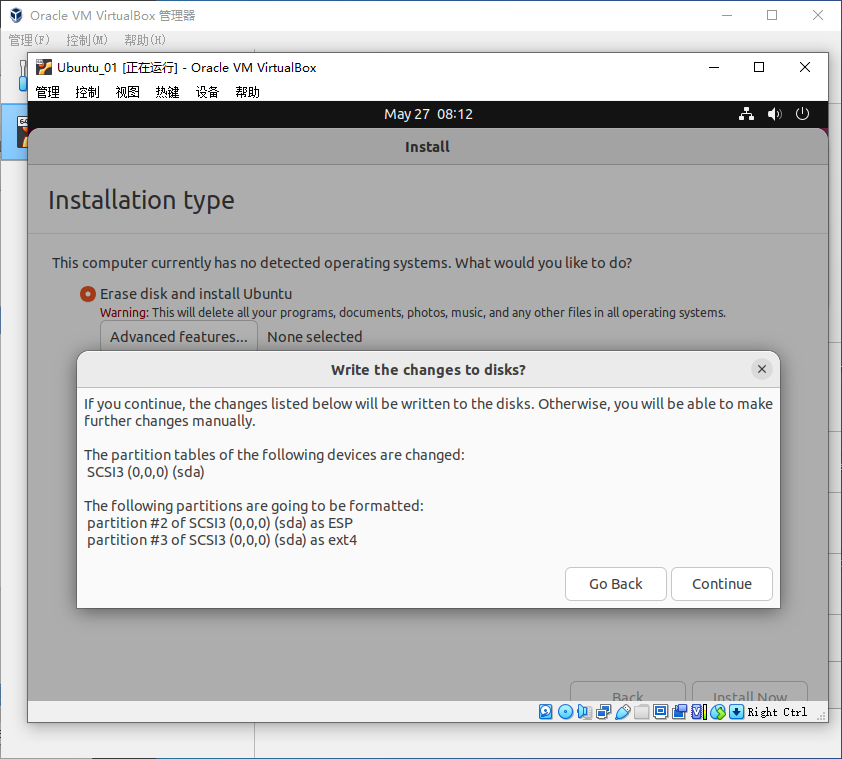This screenshot has height=759, width=842.
Task: Open the 帮助 menu in the VM window
Action: [247, 92]
